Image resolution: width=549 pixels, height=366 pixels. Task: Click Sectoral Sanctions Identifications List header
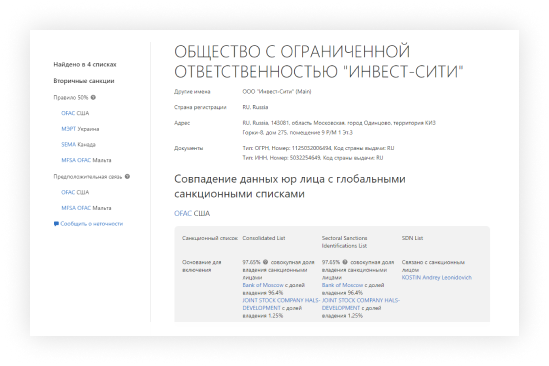click(x=345, y=242)
